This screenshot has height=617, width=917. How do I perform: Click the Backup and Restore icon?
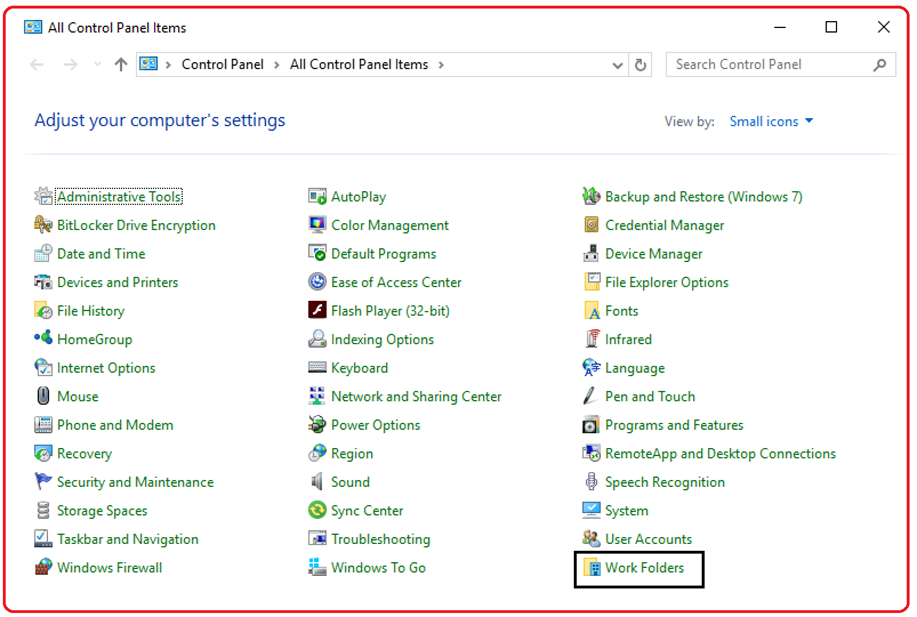[591, 197]
